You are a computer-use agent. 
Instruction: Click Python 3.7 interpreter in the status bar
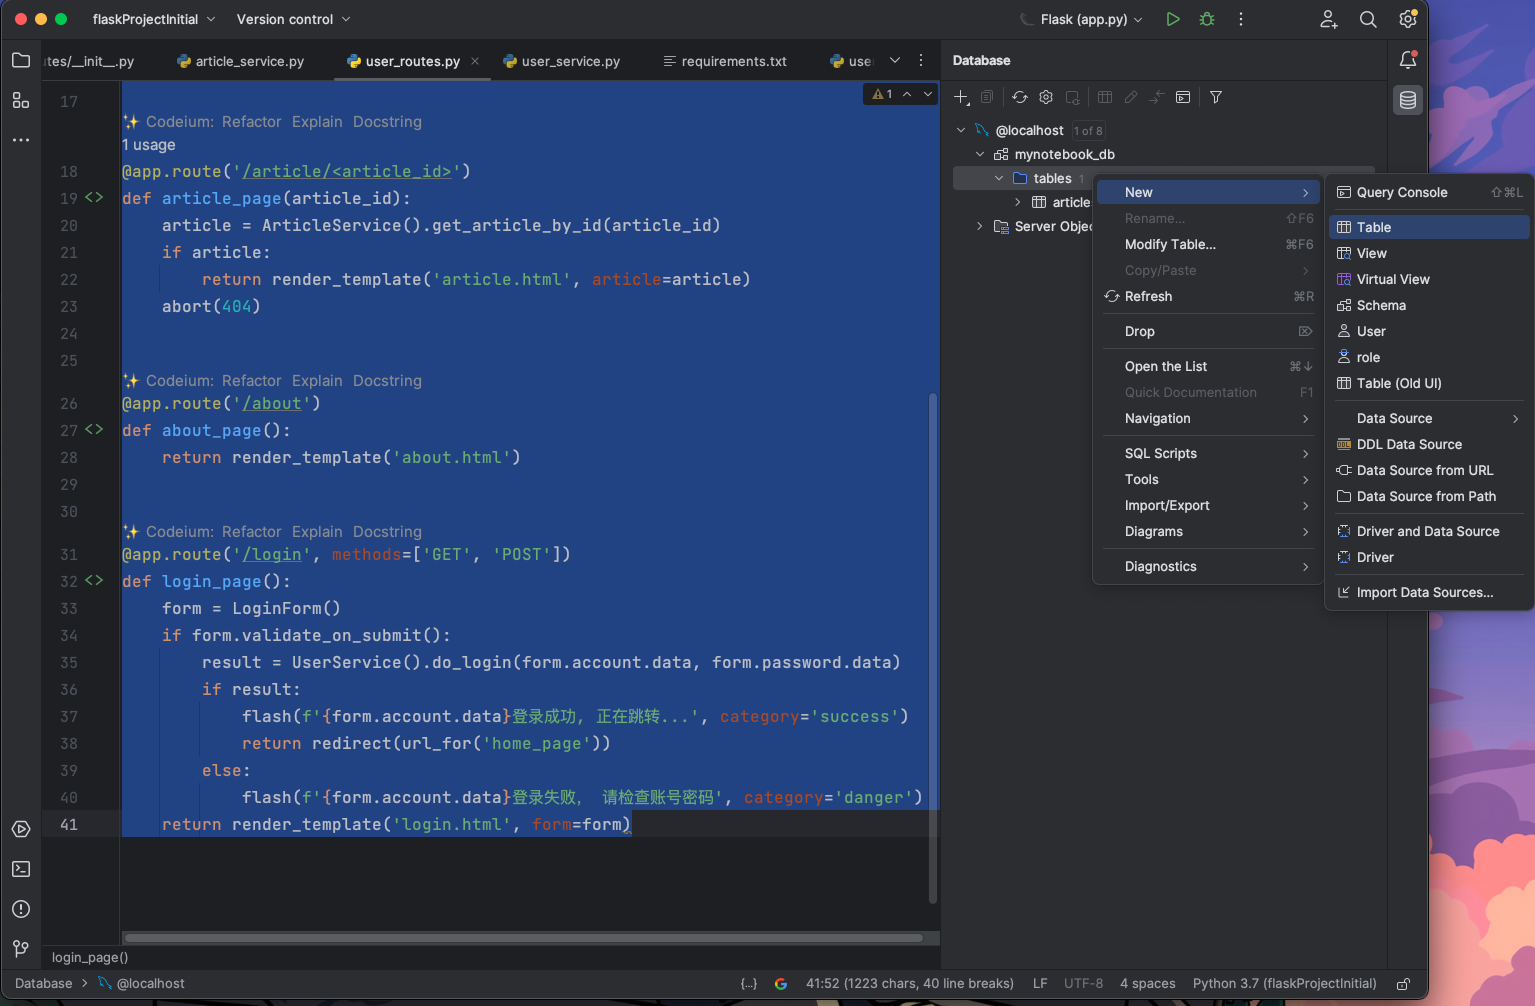click(x=1284, y=984)
